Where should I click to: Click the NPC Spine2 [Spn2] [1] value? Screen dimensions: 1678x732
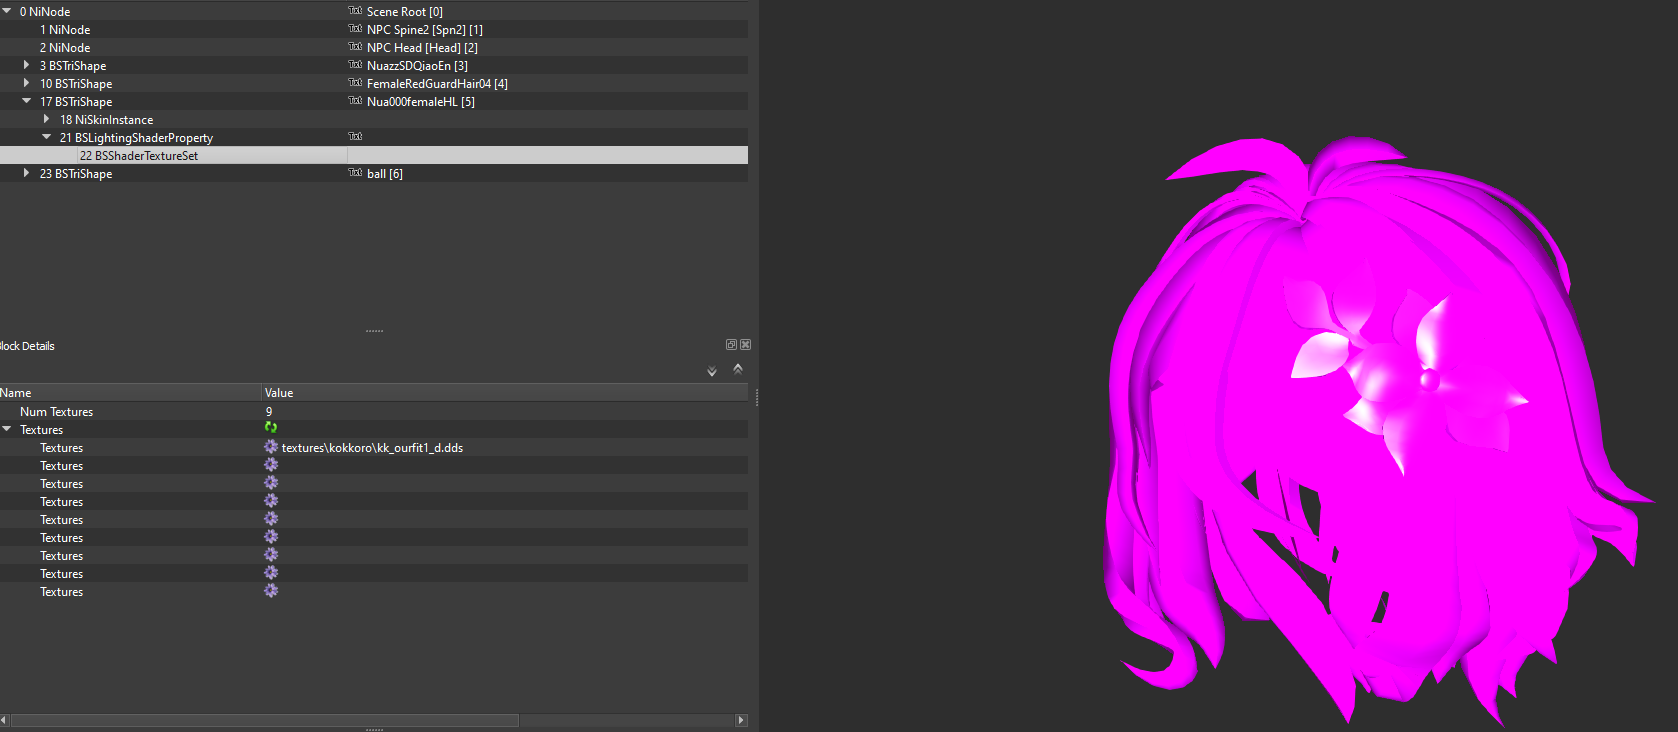click(x=425, y=30)
